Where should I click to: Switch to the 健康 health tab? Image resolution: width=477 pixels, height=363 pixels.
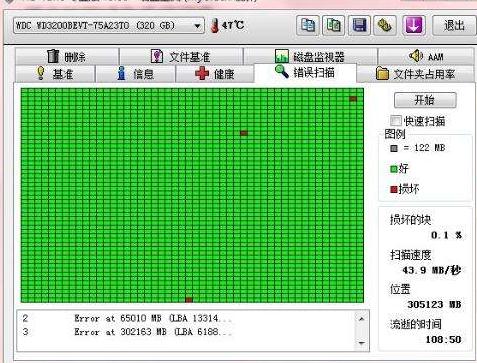[x=215, y=73]
